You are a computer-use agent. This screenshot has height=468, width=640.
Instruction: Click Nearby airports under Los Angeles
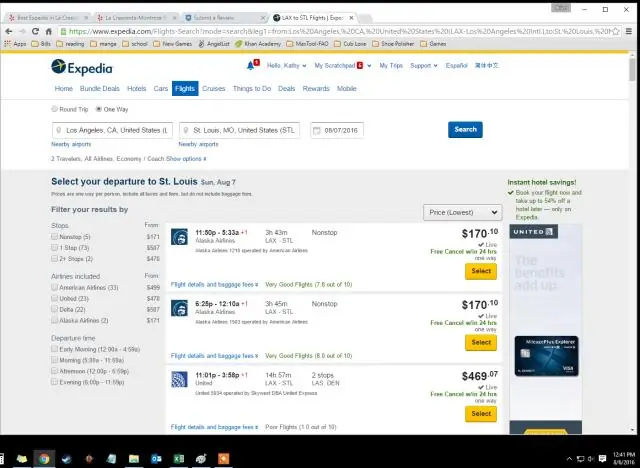(71, 144)
